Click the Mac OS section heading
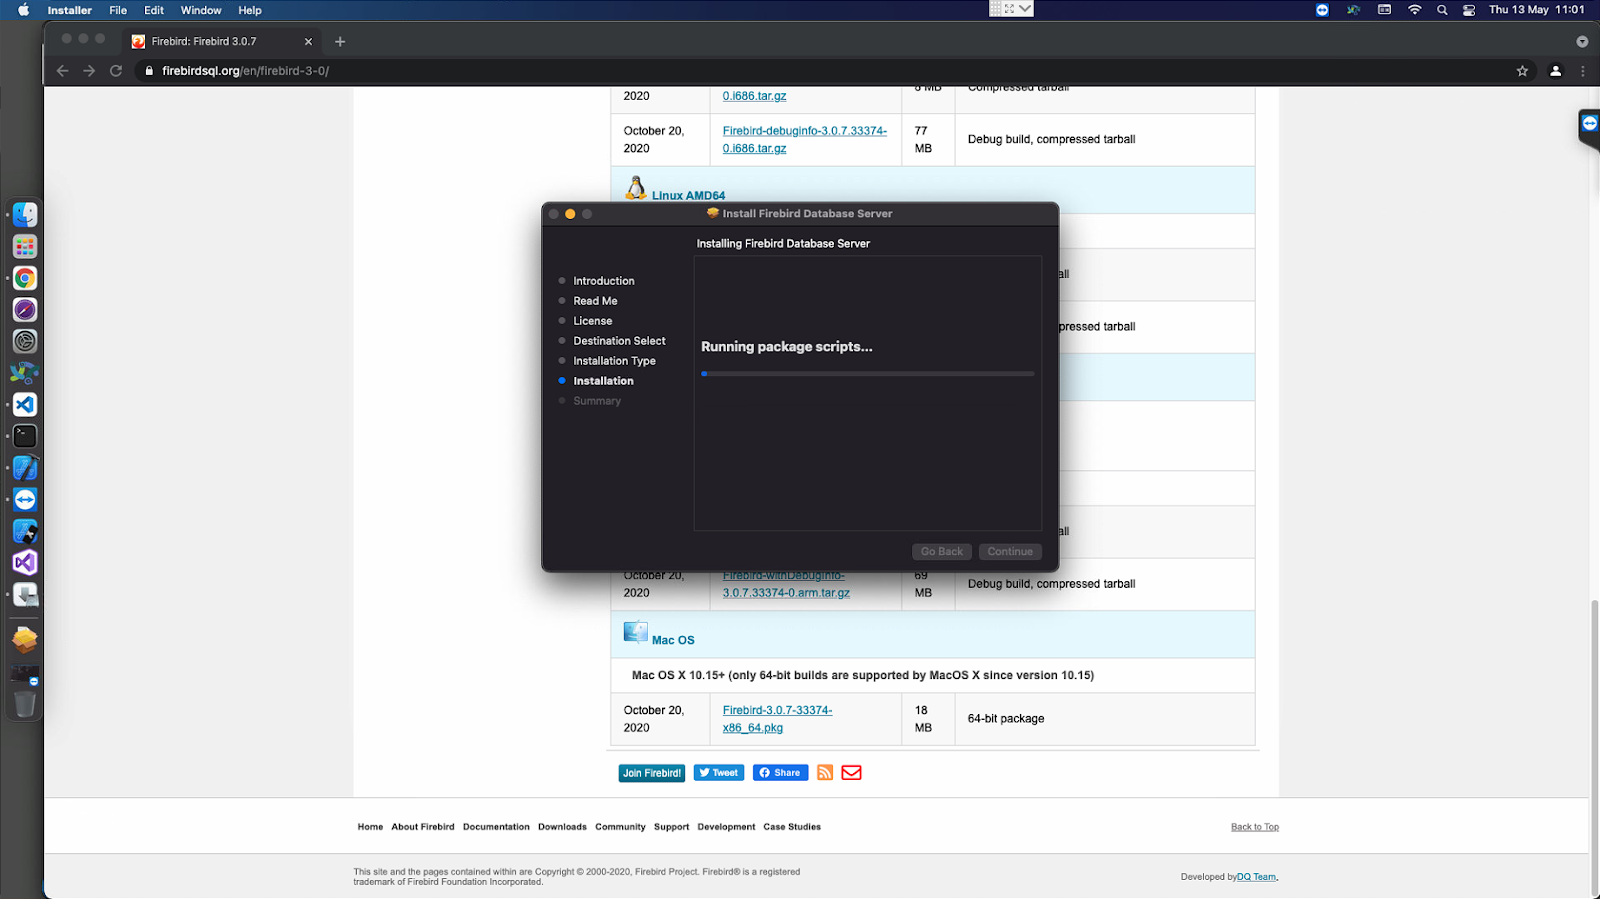This screenshot has height=899, width=1600. 673,640
